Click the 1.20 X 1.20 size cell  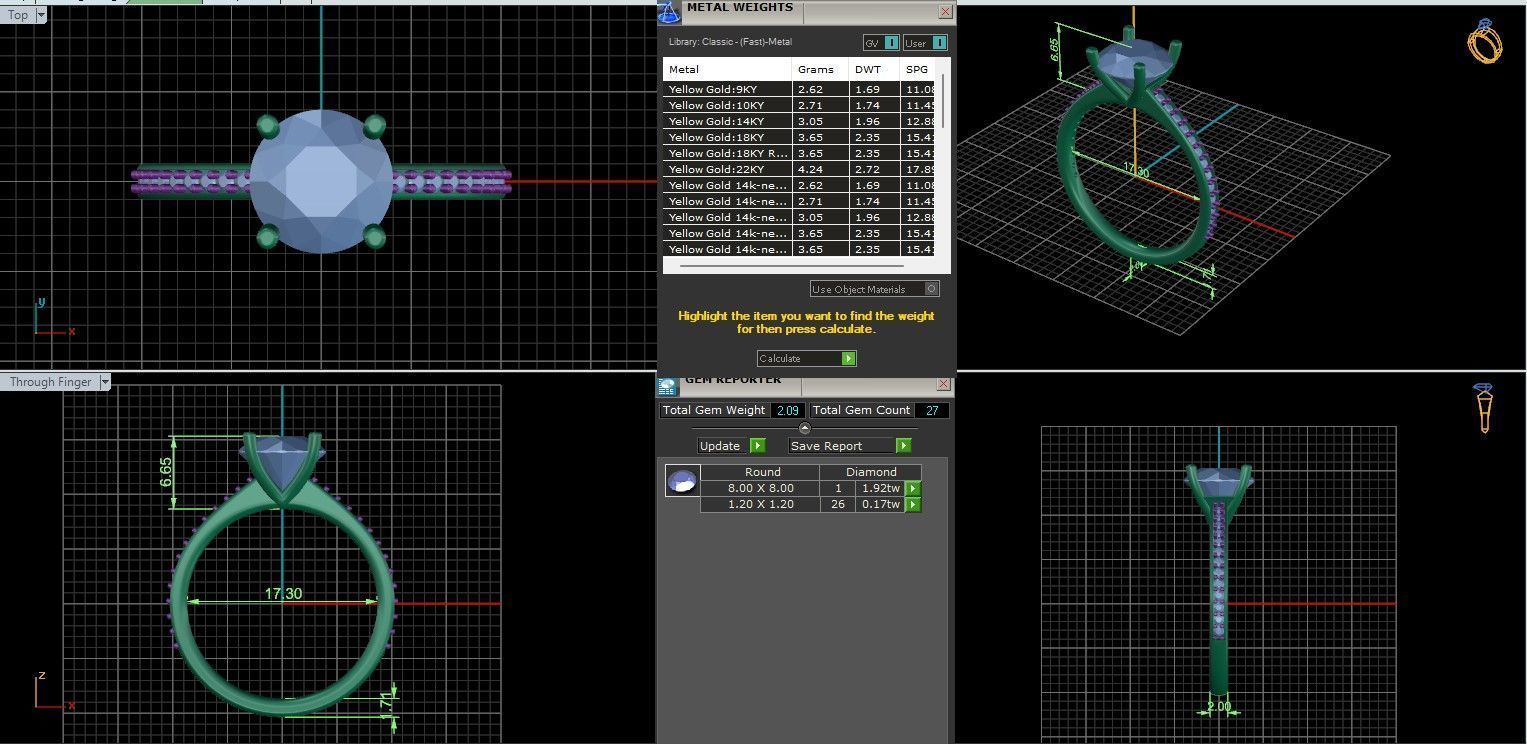pos(760,505)
